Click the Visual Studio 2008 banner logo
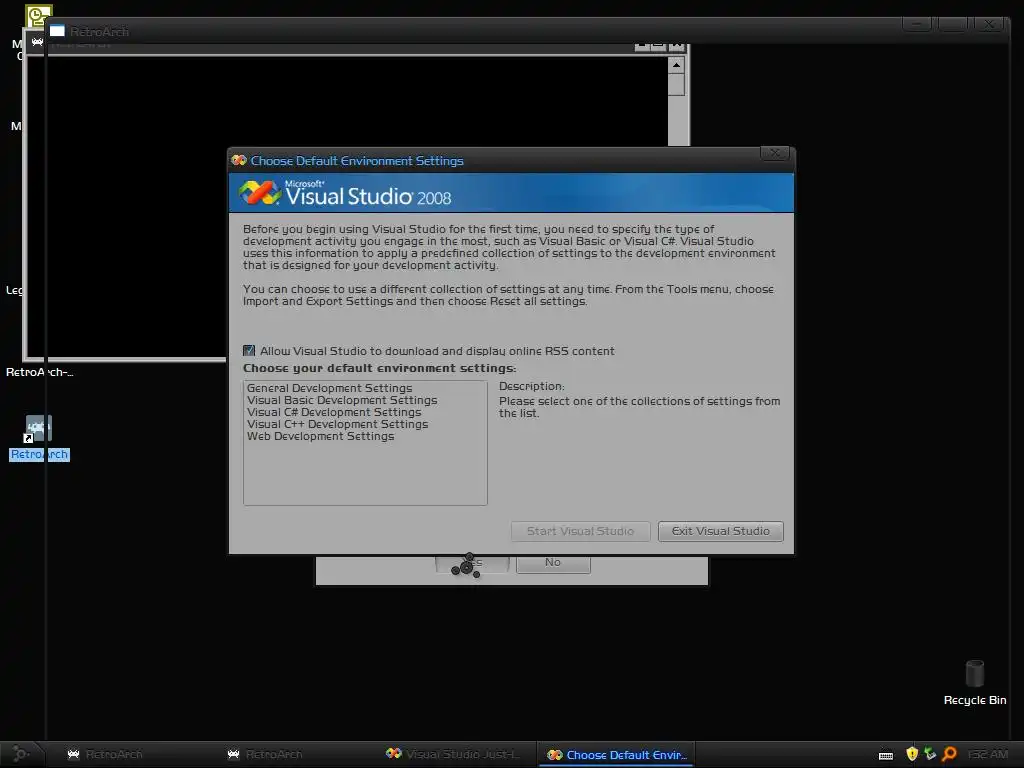Screen dimensions: 1024x768 click(x=345, y=193)
